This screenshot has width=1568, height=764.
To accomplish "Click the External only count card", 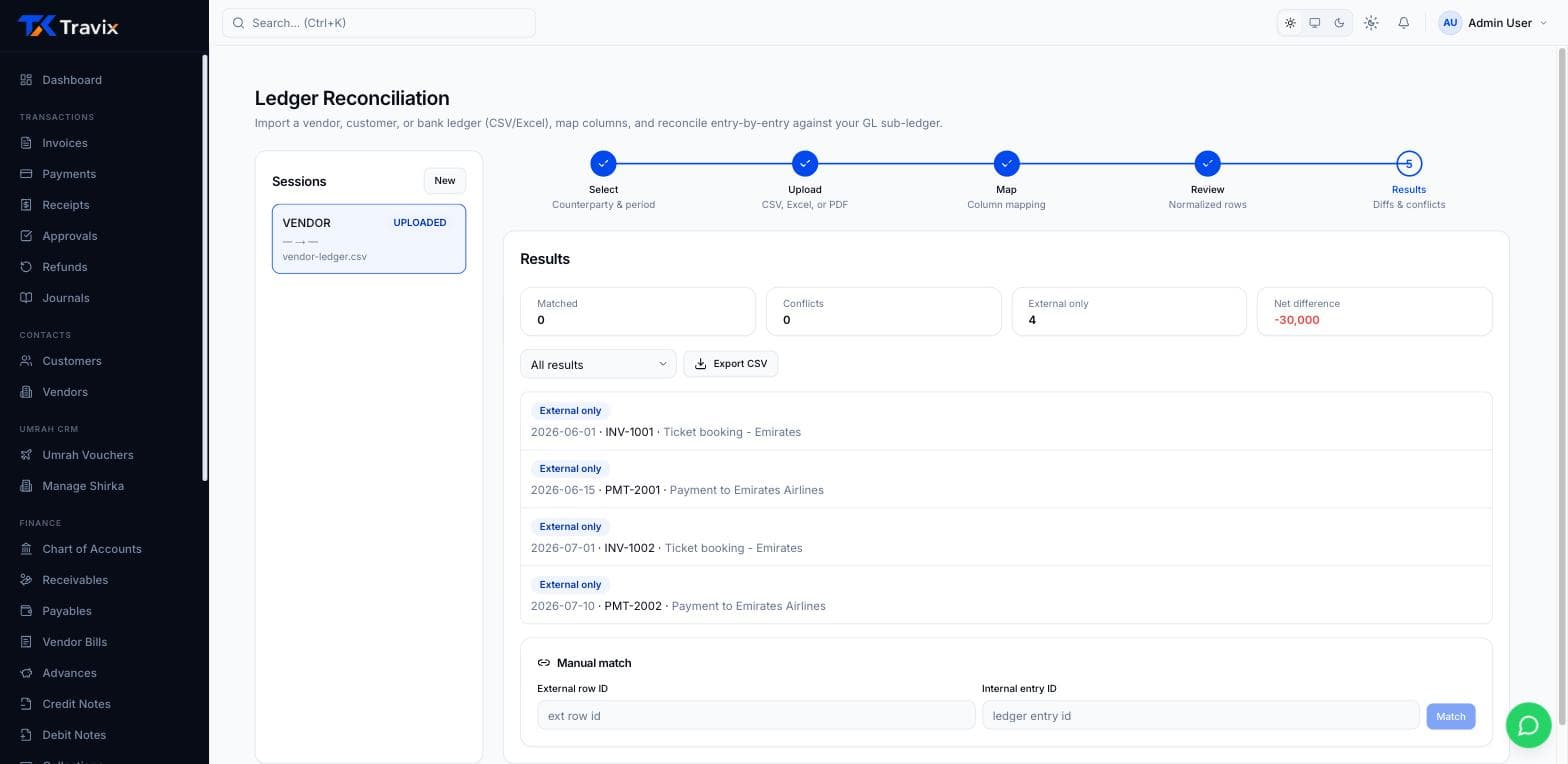I will (1129, 311).
